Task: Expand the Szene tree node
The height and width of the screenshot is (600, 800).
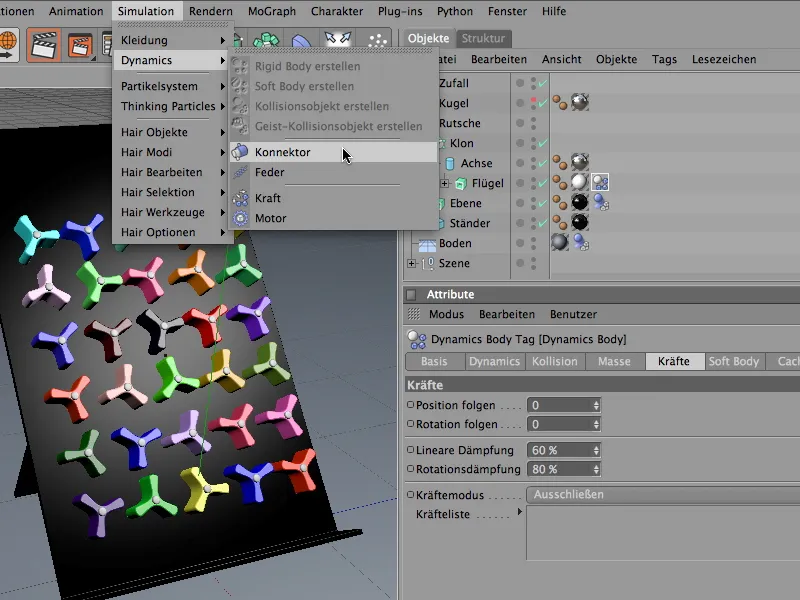Action: [412, 264]
